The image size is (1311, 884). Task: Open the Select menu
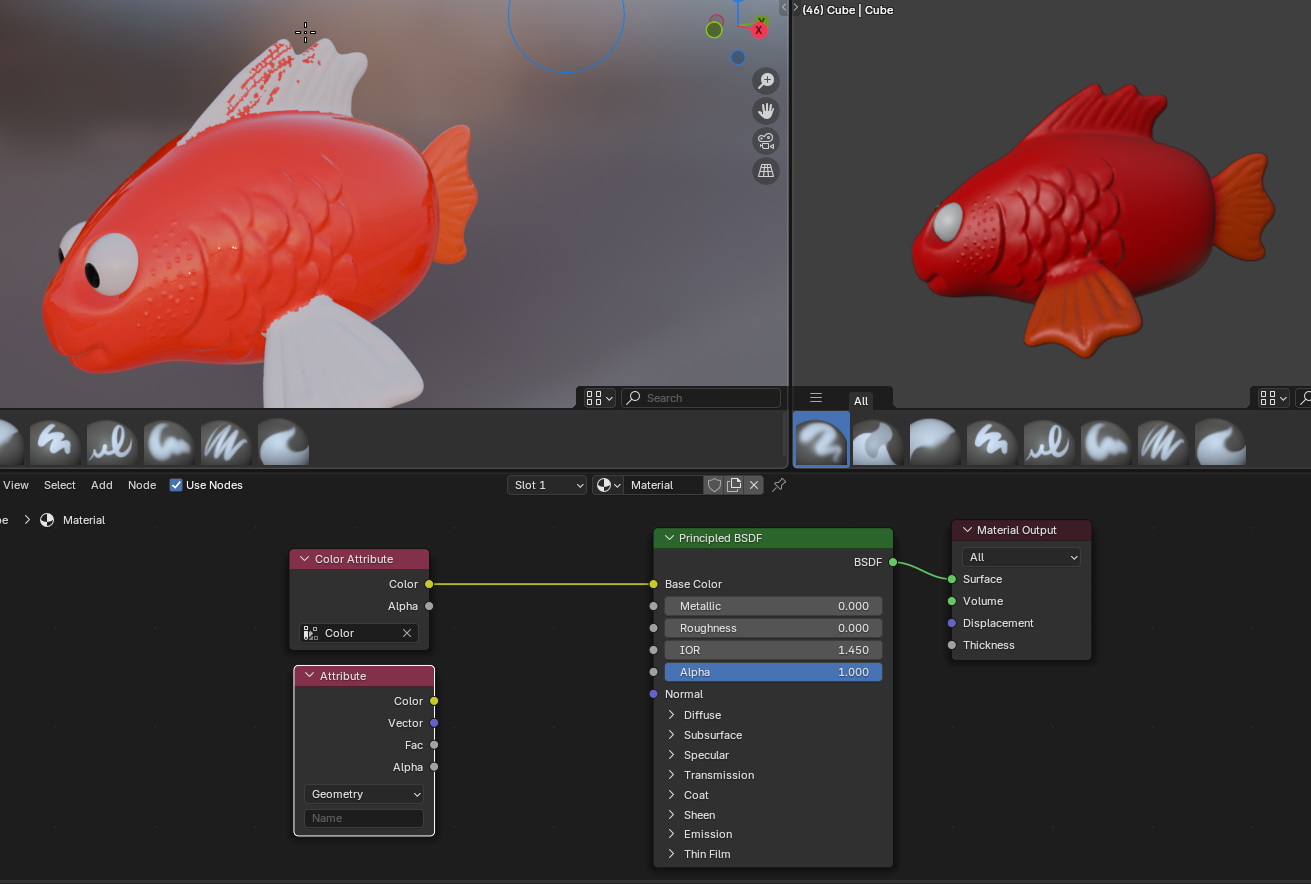coord(60,485)
